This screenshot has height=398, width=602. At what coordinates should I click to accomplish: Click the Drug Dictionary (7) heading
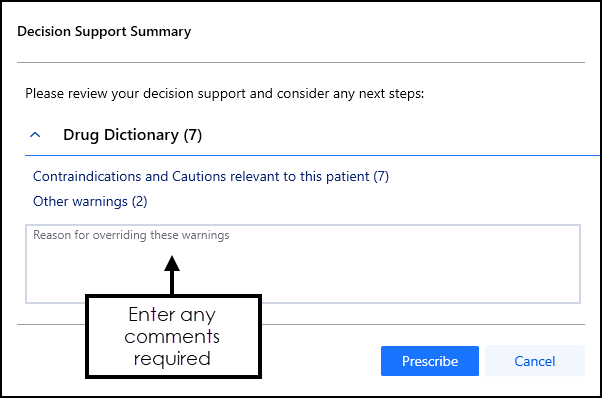pyautogui.click(x=132, y=135)
